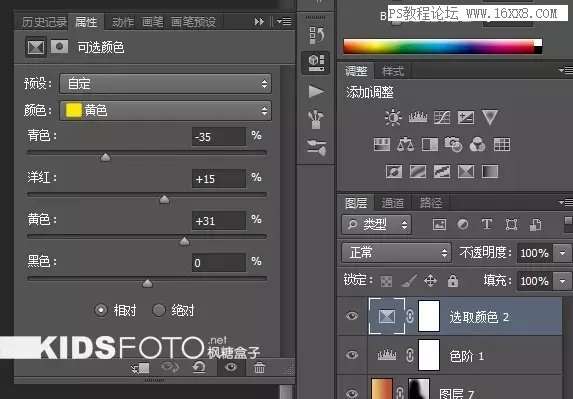This screenshot has width=573, height=399.
Task: Reset adjustment to defaults icon
Action: click(x=199, y=368)
